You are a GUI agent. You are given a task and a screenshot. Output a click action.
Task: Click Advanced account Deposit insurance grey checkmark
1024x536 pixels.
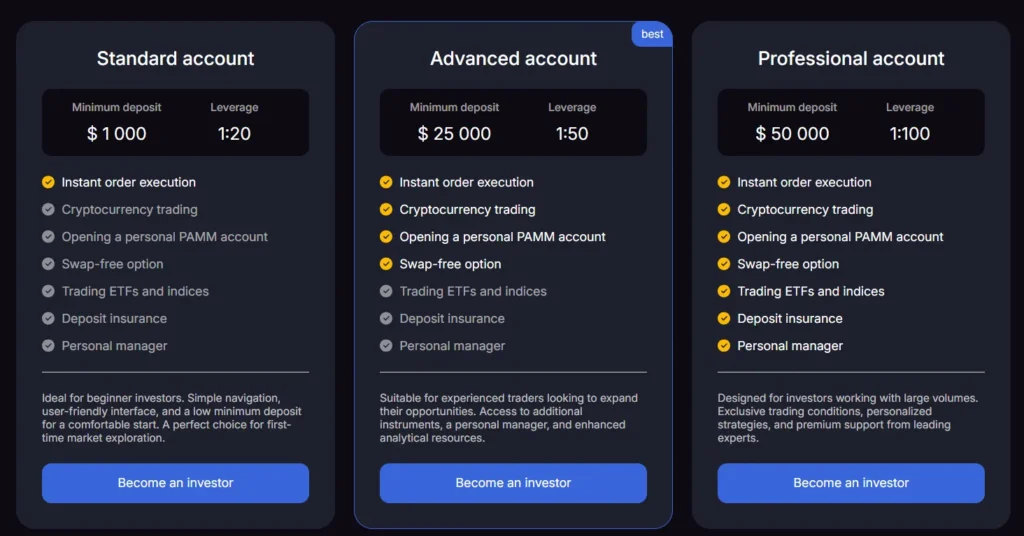click(386, 318)
